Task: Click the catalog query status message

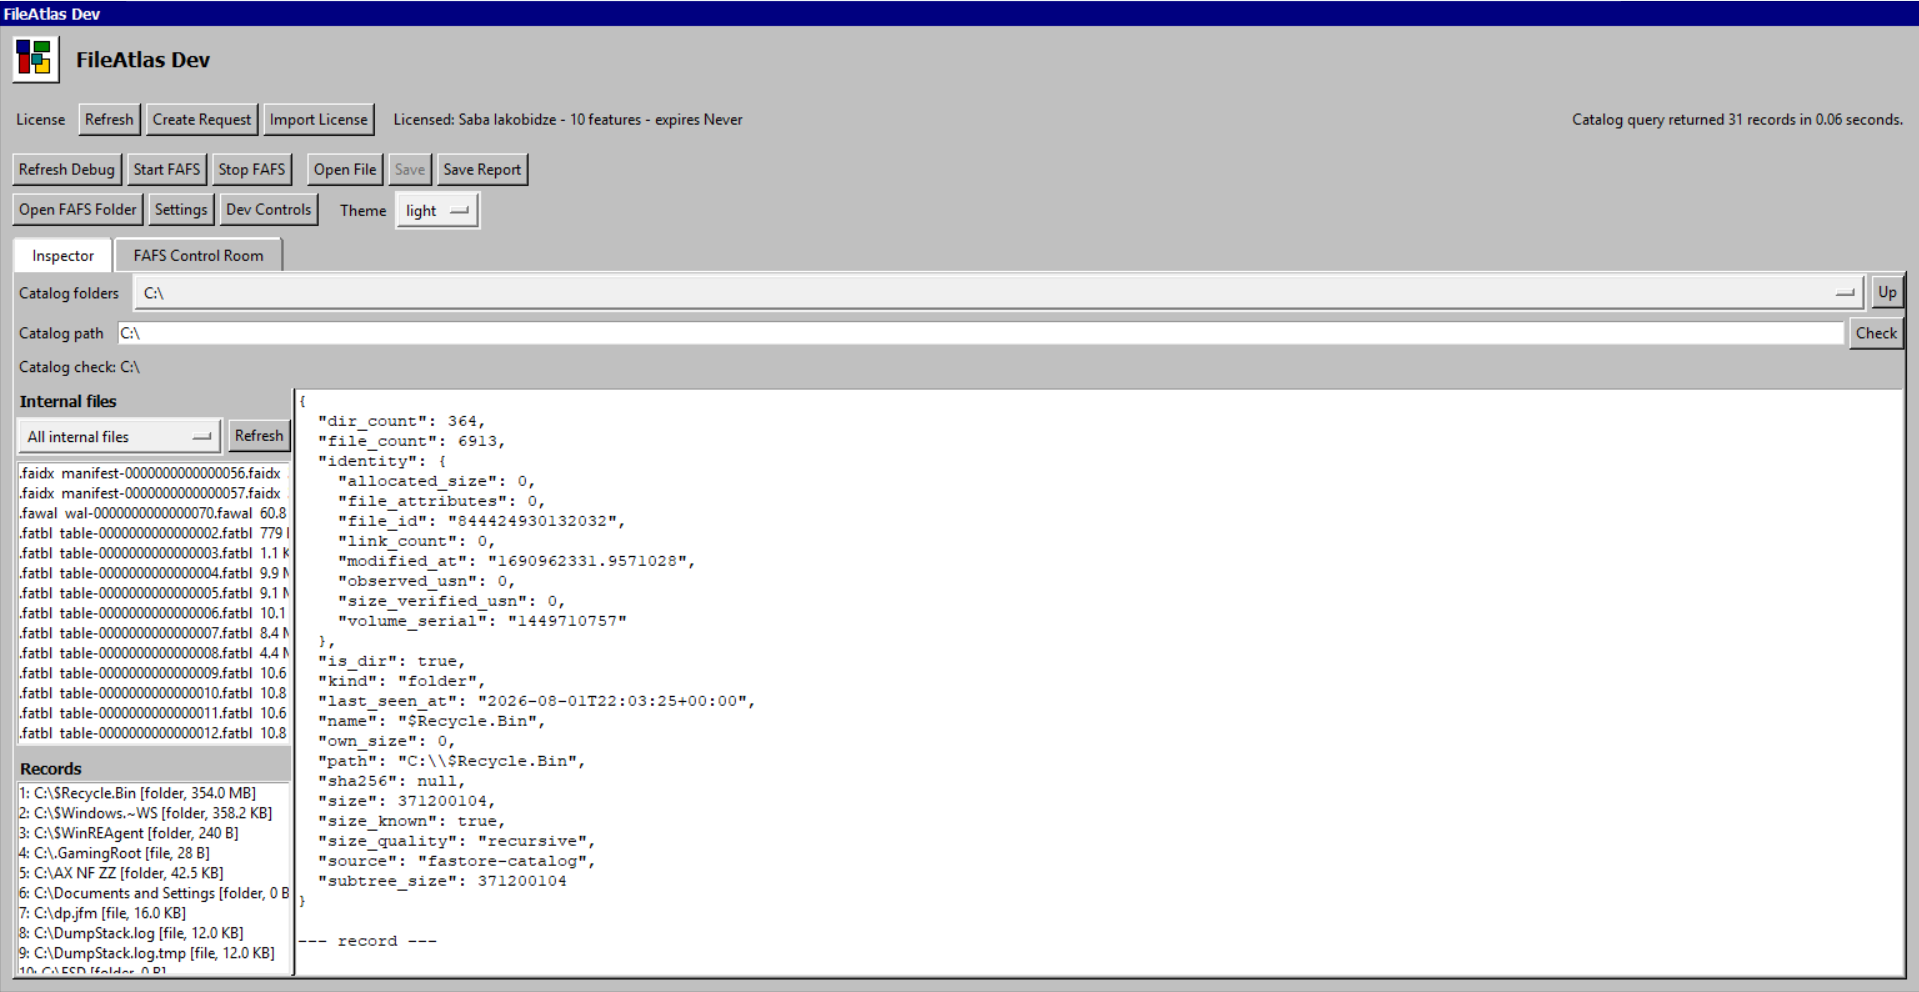Action: [1737, 119]
